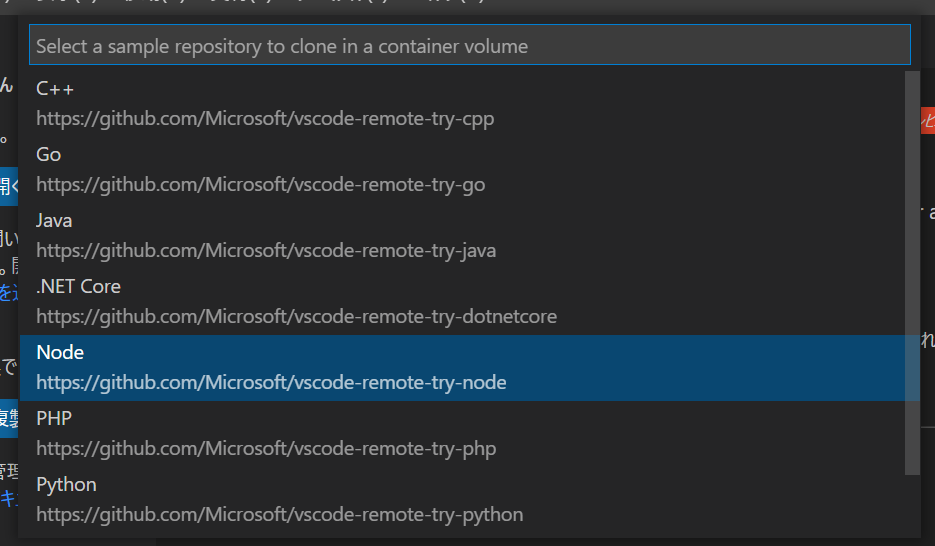
Task: Click the sample repository search input field
Action: click(x=469, y=45)
